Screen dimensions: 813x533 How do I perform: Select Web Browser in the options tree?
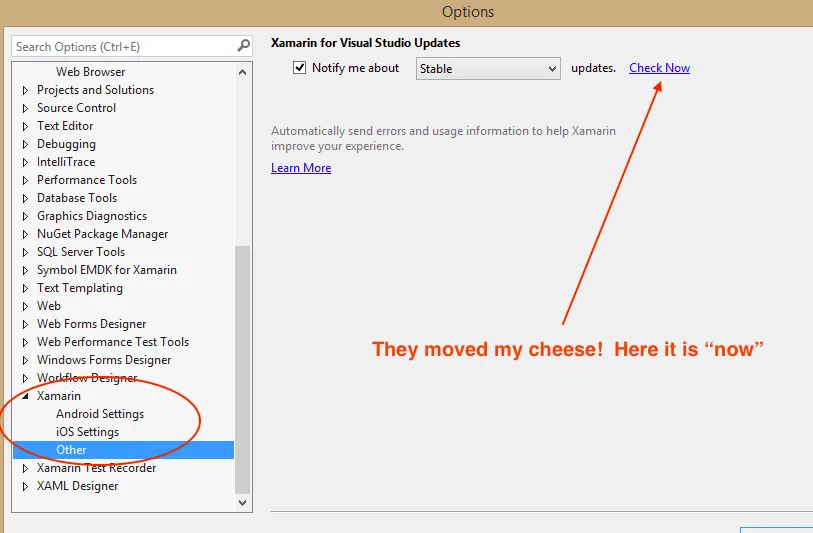90,72
